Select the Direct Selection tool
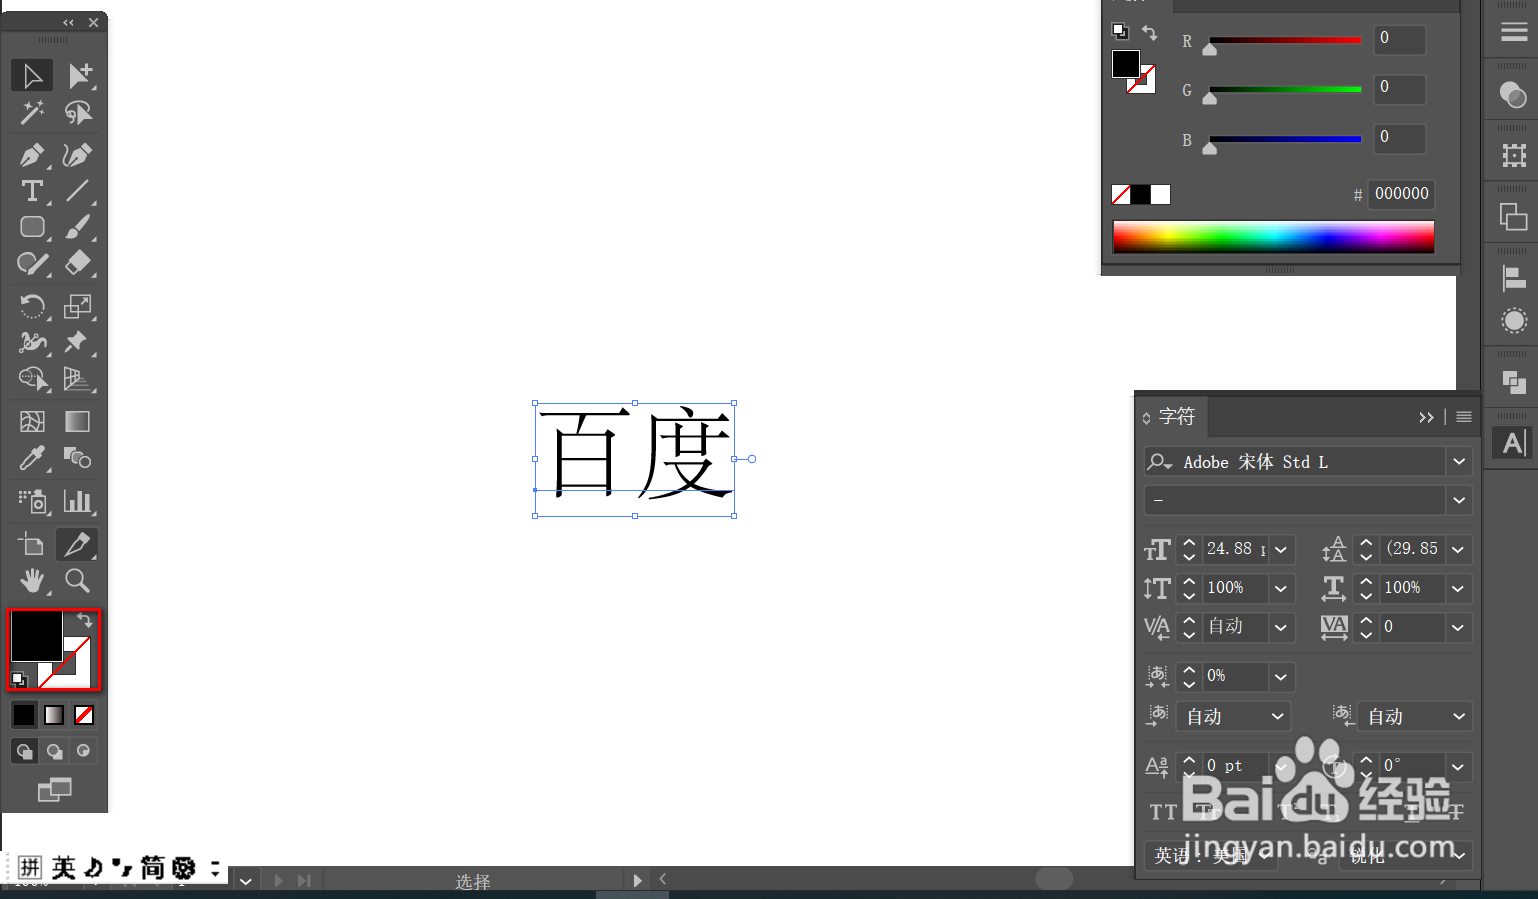The height and width of the screenshot is (899, 1538). (78, 76)
